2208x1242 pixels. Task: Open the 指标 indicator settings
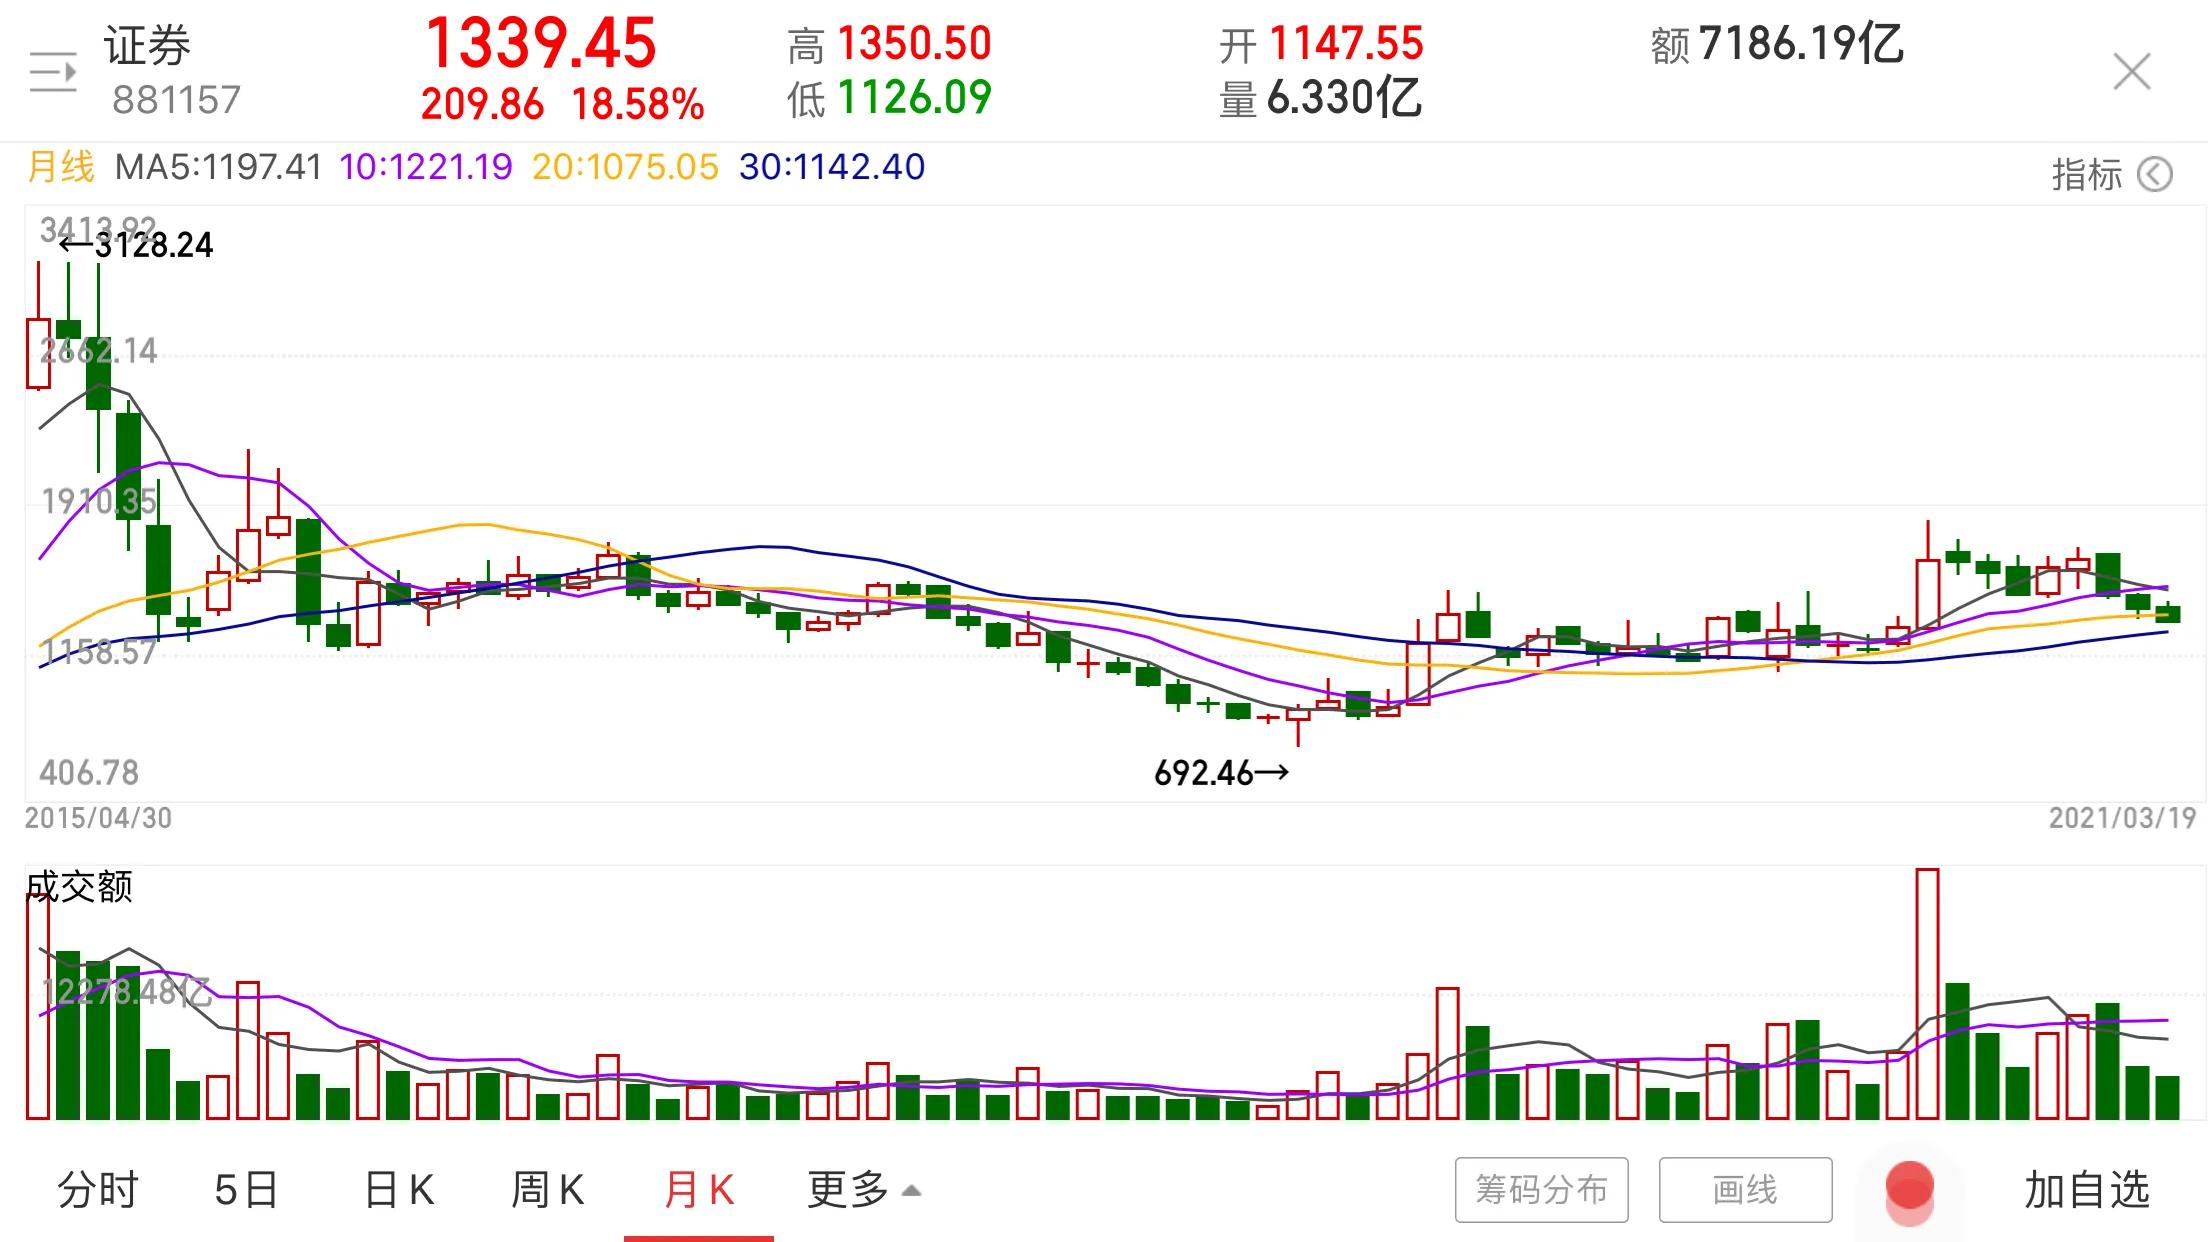pos(2086,175)
